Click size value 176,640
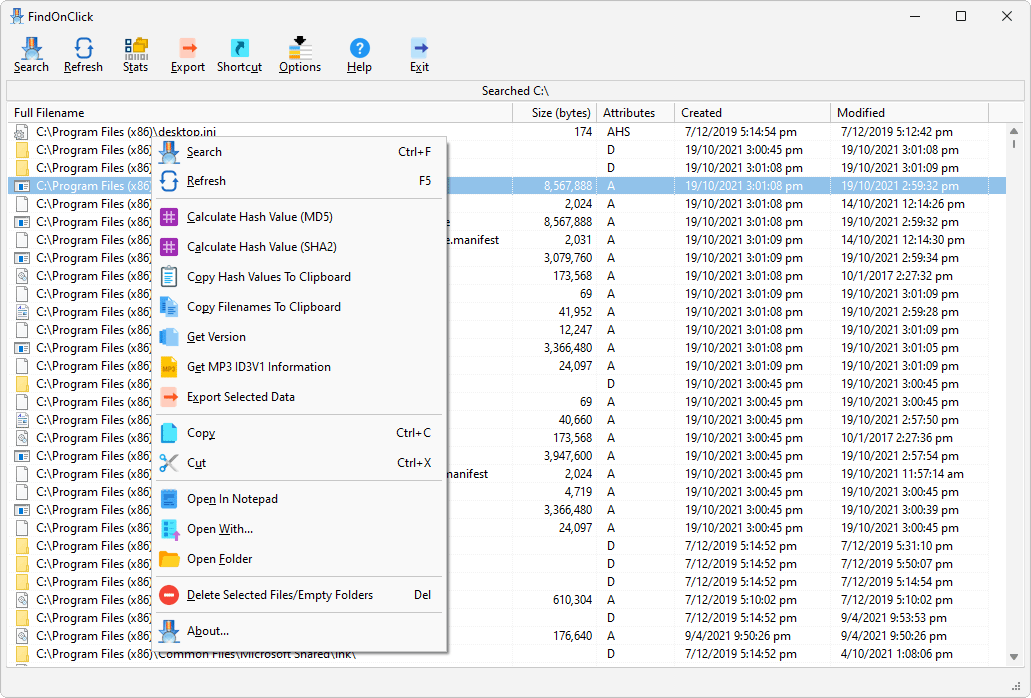Image resolution: width=1031 pixels, height=698 pixels. click(572, 636)
